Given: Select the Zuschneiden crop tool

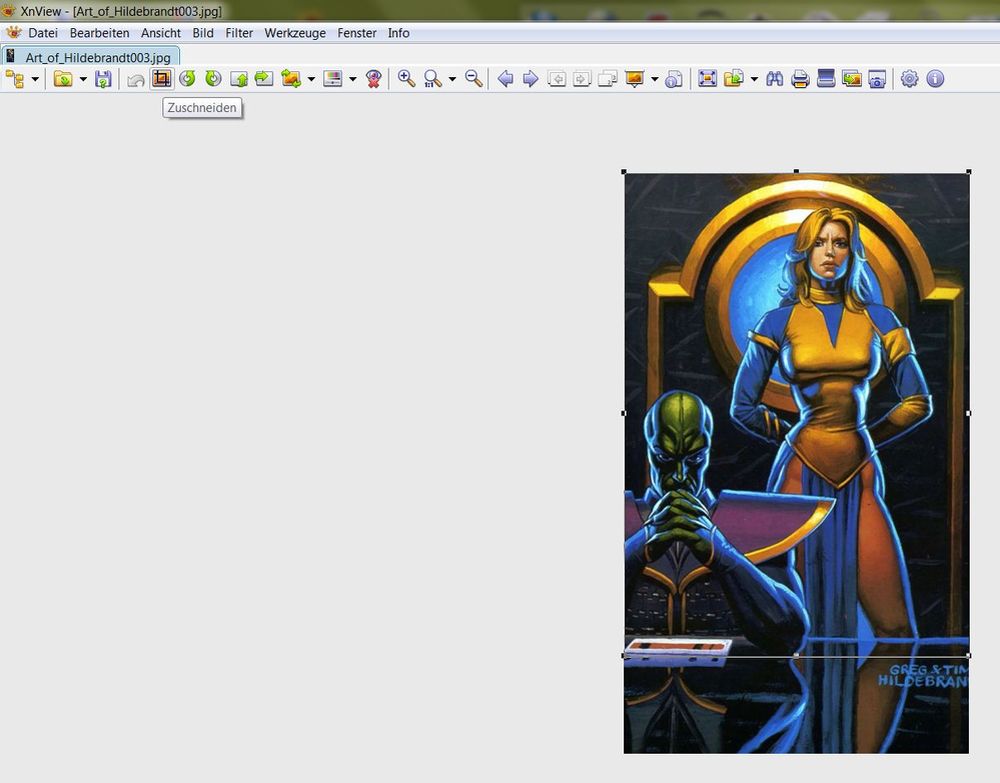Looking at the screenshot, I should point(161,79).
